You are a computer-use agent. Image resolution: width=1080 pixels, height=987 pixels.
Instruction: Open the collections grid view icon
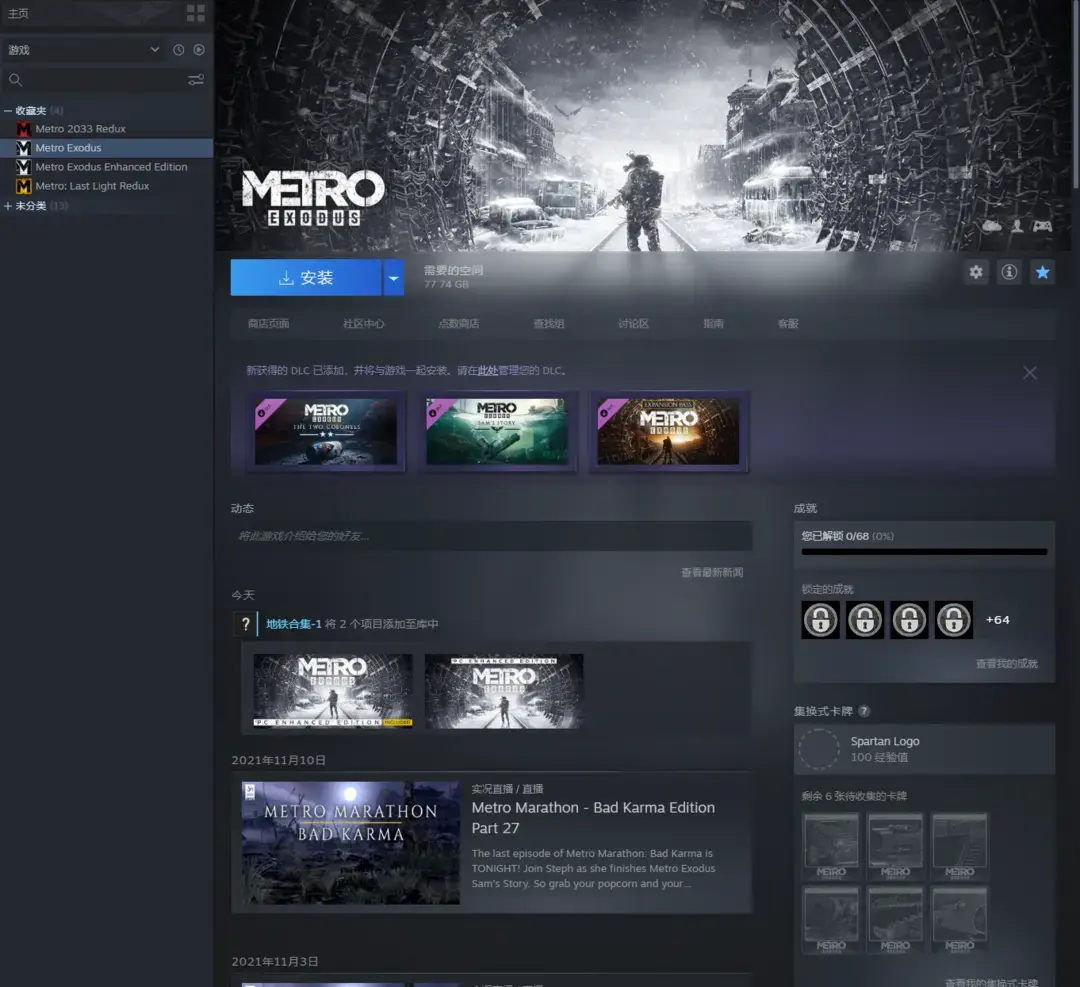(196, 13)
